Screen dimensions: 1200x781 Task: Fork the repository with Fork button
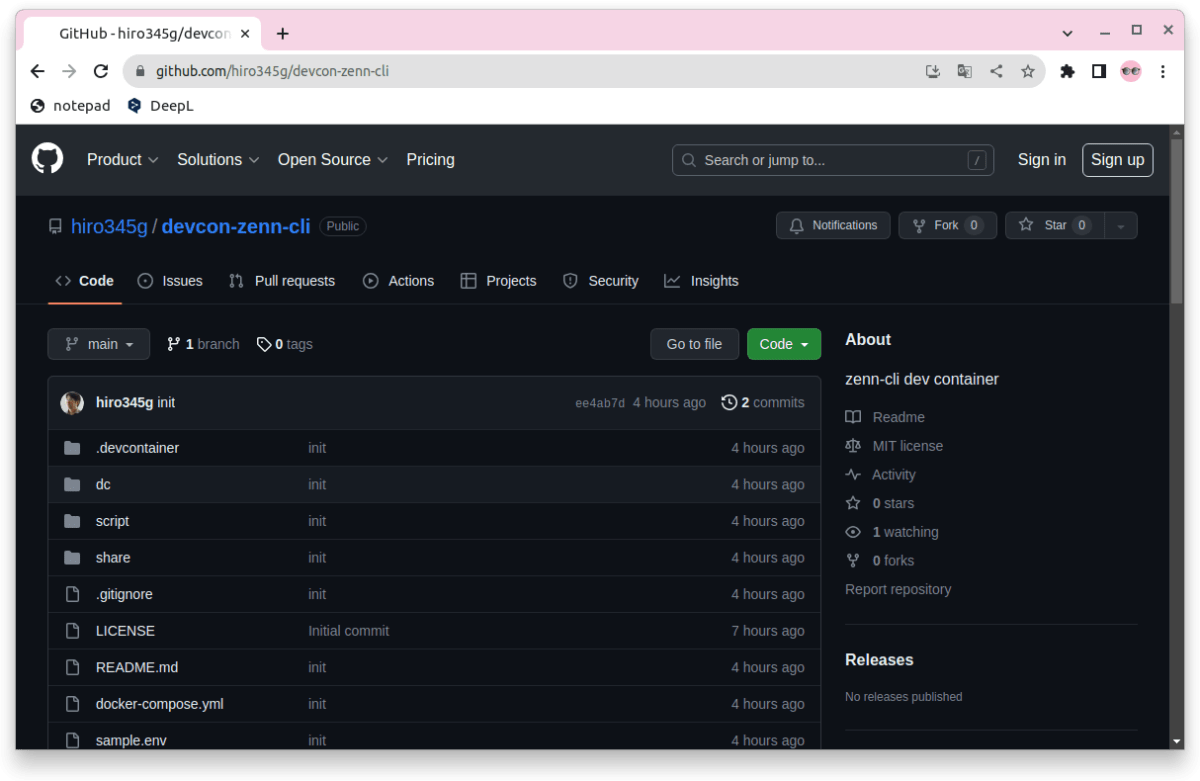pos(947,226)
